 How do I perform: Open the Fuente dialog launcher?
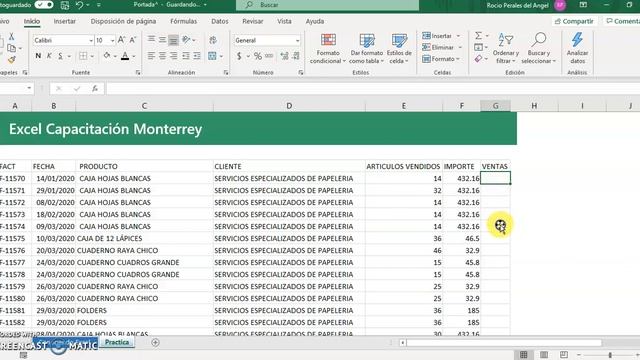(x=138, y=72)
